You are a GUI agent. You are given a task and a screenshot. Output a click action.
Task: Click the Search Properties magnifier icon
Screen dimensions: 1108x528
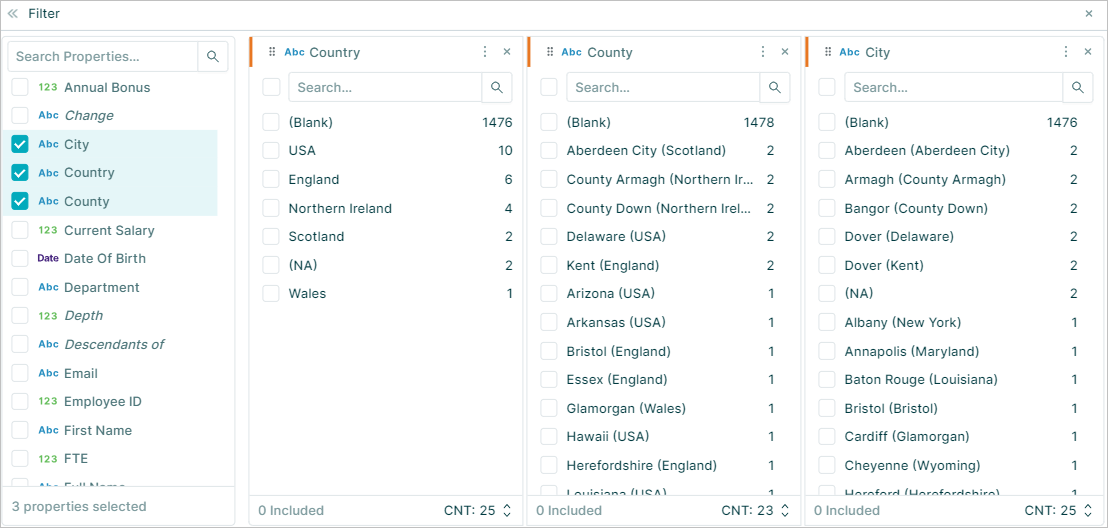pyautogui.click(x=213, y=57)
